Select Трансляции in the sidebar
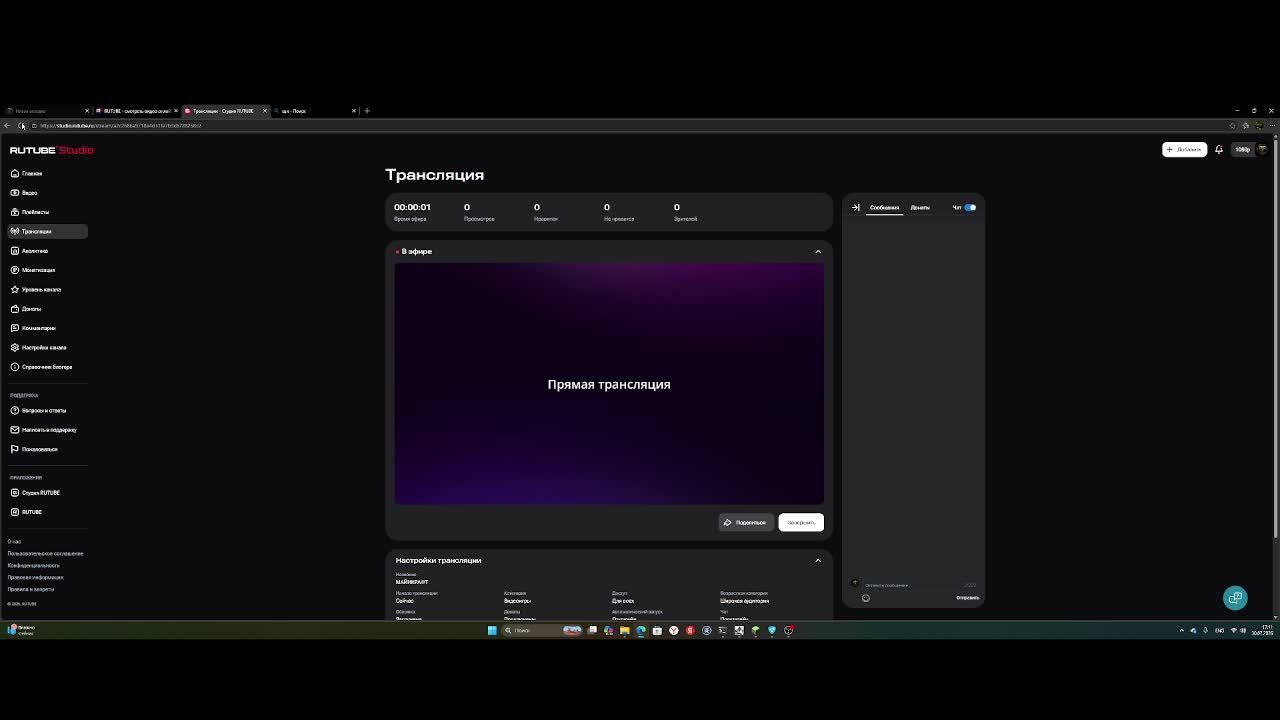Image resolution: width=1280 pixels, height=720 pixels. click(47, 231)
